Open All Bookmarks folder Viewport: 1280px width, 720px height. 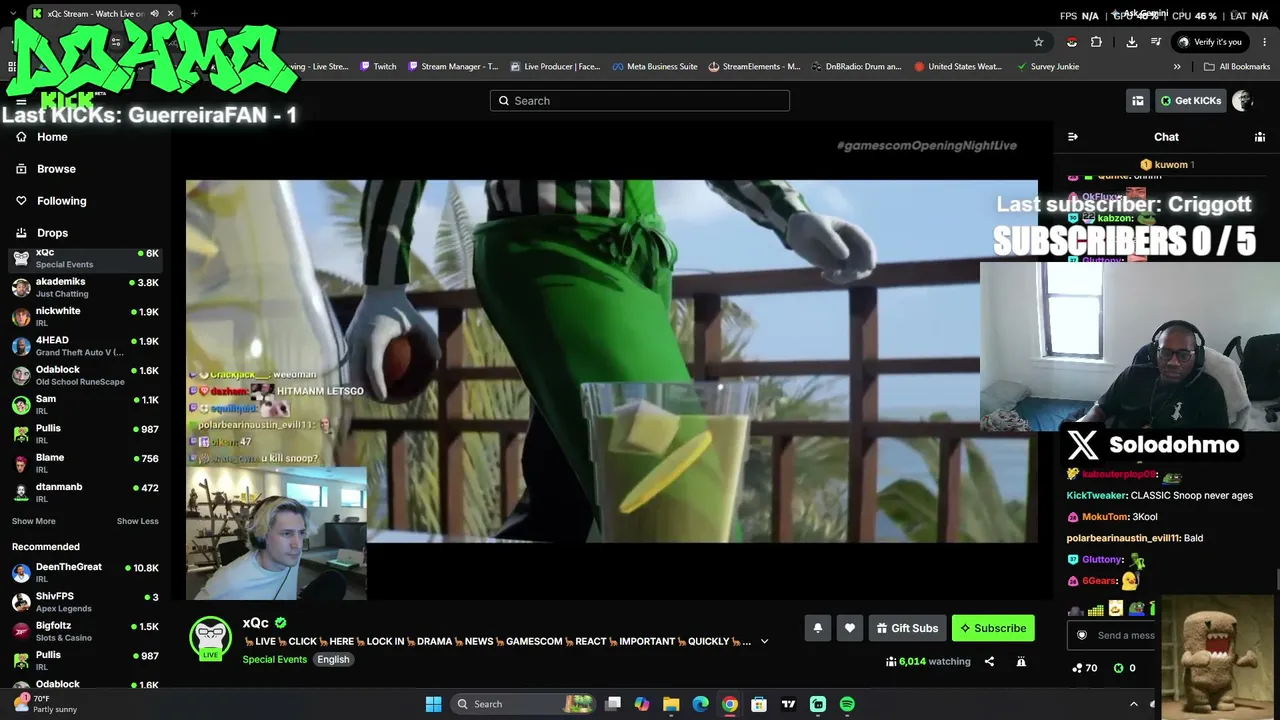[1237, 67]
